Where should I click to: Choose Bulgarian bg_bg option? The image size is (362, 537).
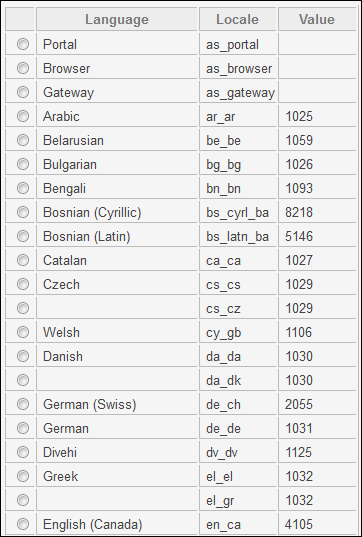(23, 164)
